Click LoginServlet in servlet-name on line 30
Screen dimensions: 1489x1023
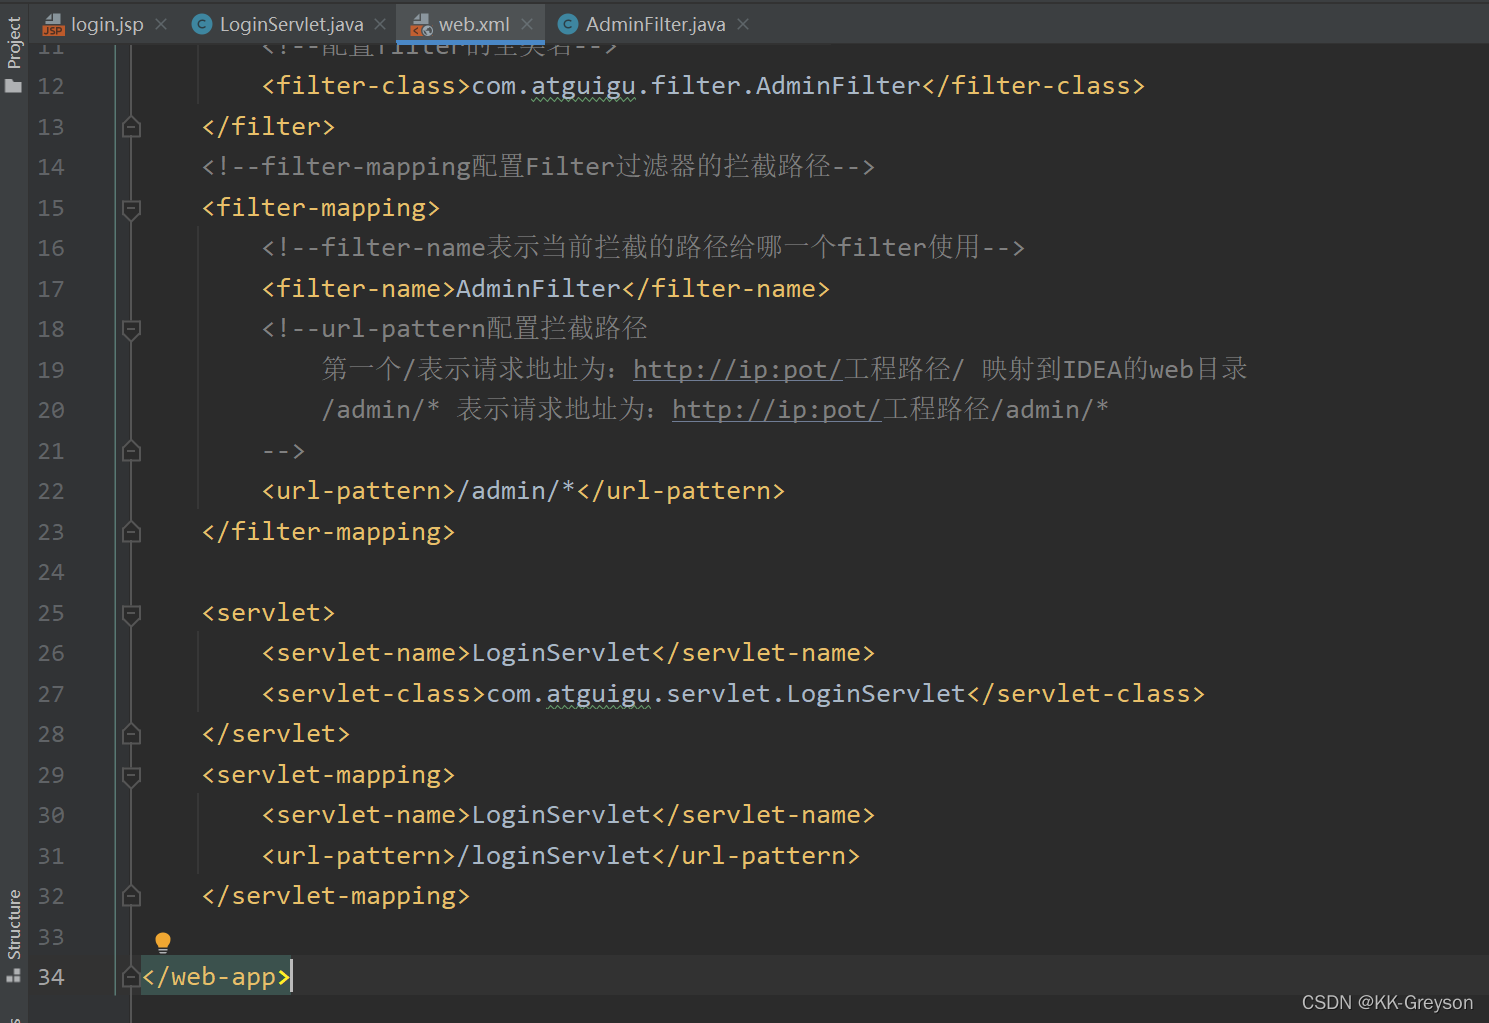(x=561, y=815)
